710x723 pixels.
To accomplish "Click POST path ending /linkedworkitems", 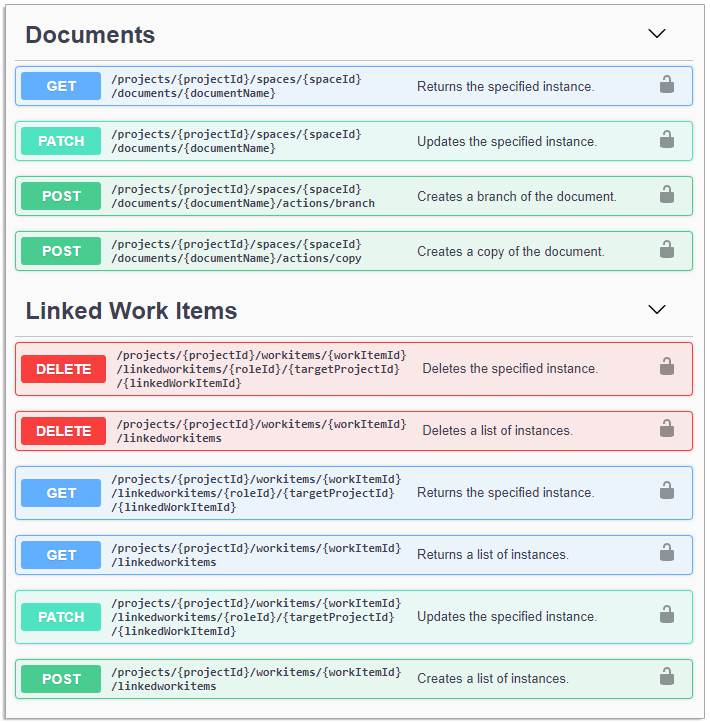I will pyautogui.click(x=256, y=679).
